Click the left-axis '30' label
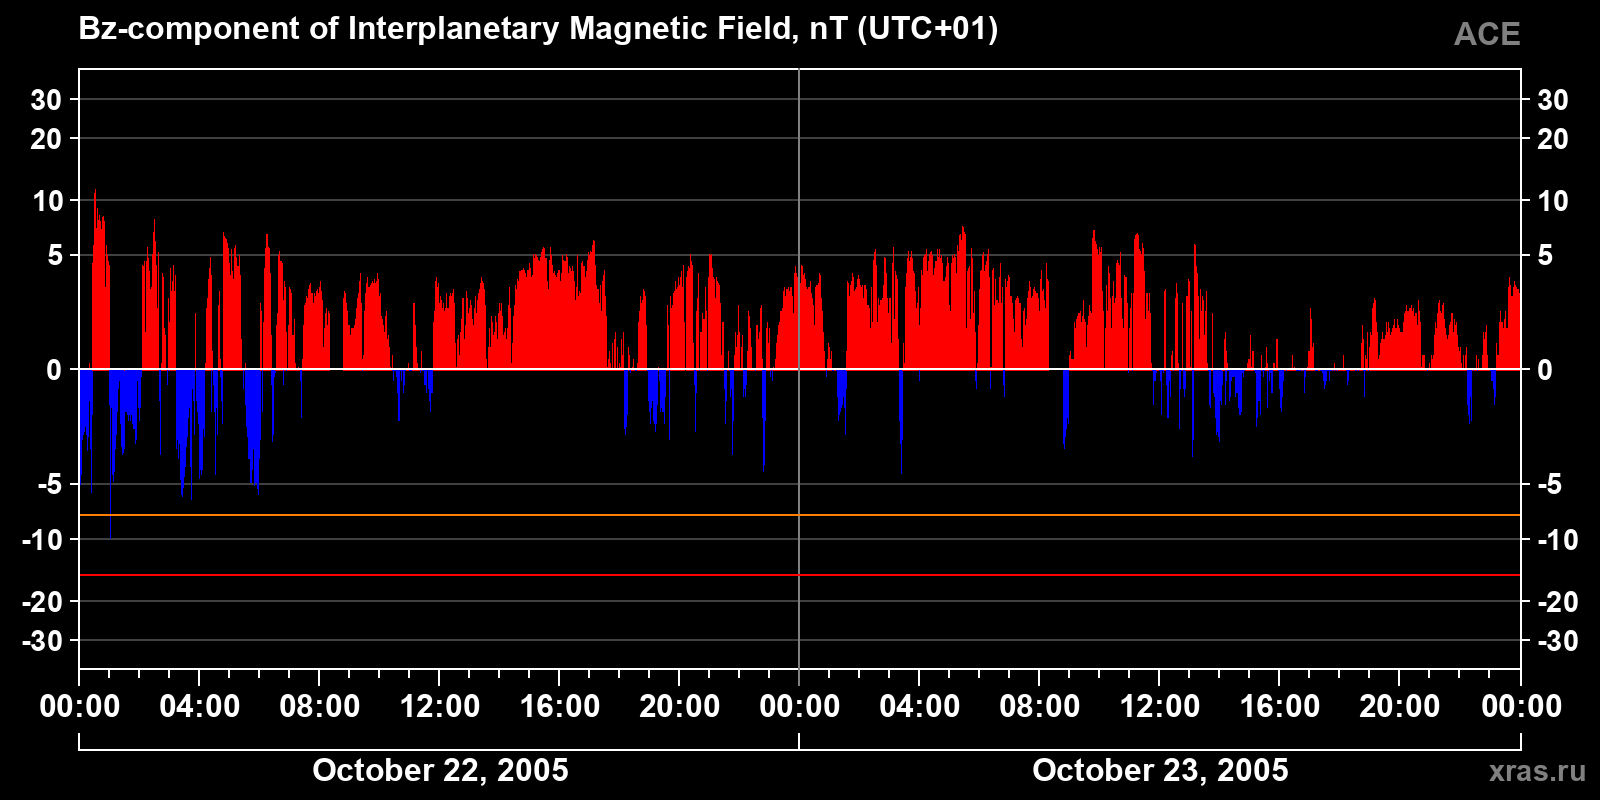The width and height of the screenshot is (1600, 800). pos(46,100)
